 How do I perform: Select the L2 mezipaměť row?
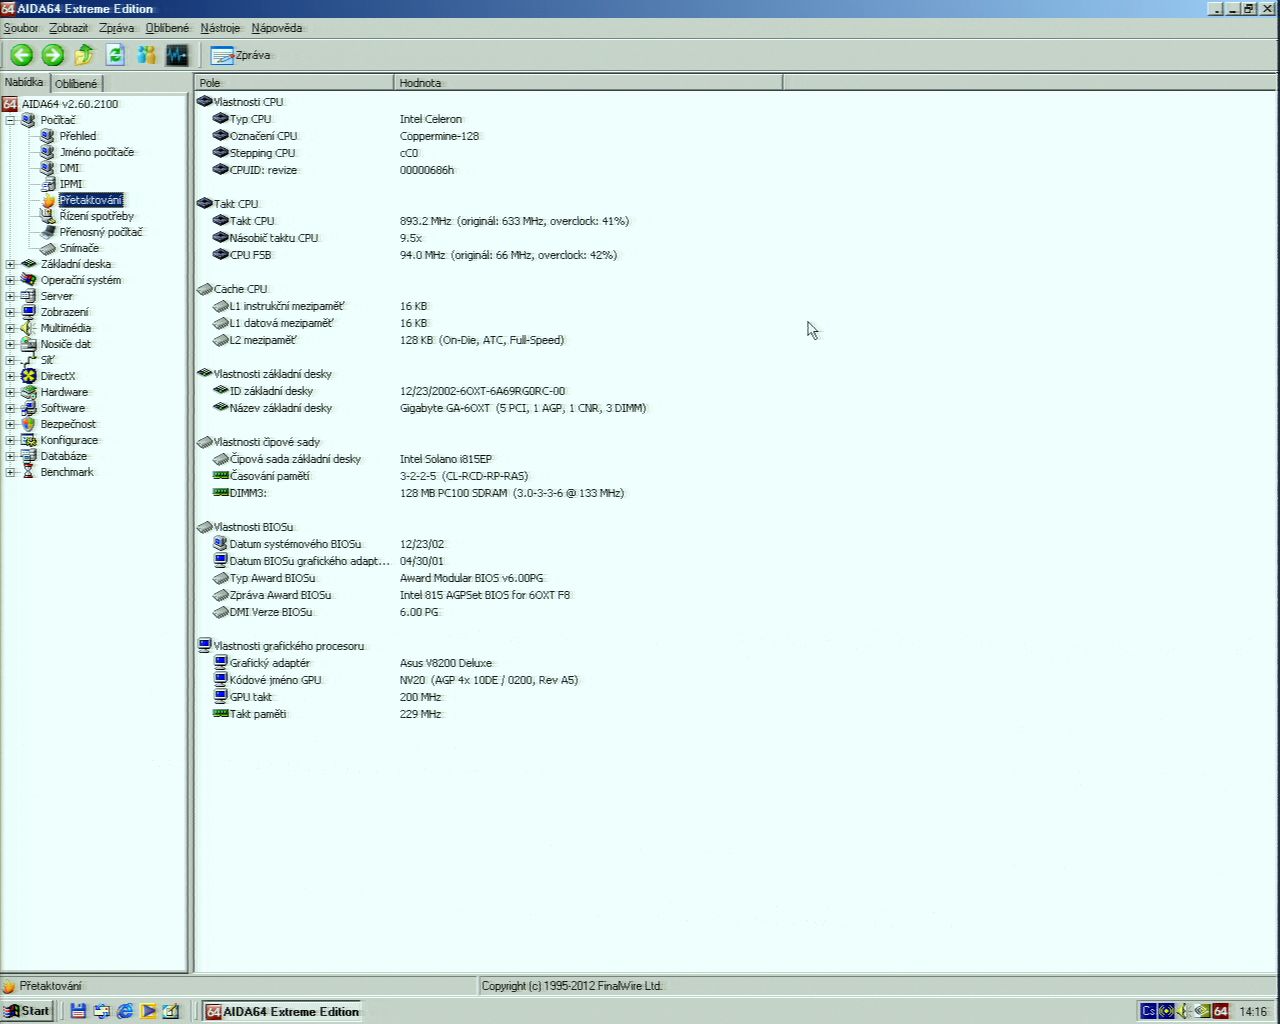(389, 340)
